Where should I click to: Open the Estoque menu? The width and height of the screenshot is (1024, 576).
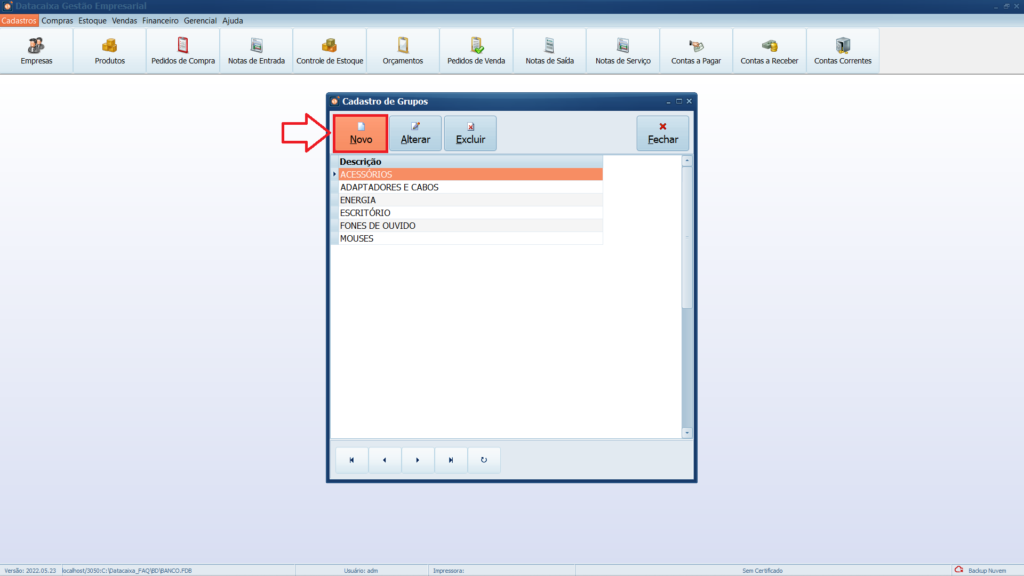[92, 21]
